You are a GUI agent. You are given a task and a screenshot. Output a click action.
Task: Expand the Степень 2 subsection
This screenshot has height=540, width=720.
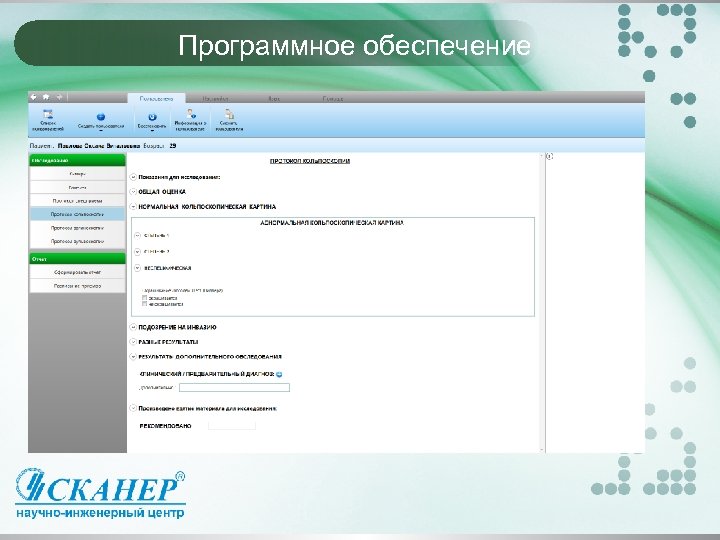pos(137,252)
